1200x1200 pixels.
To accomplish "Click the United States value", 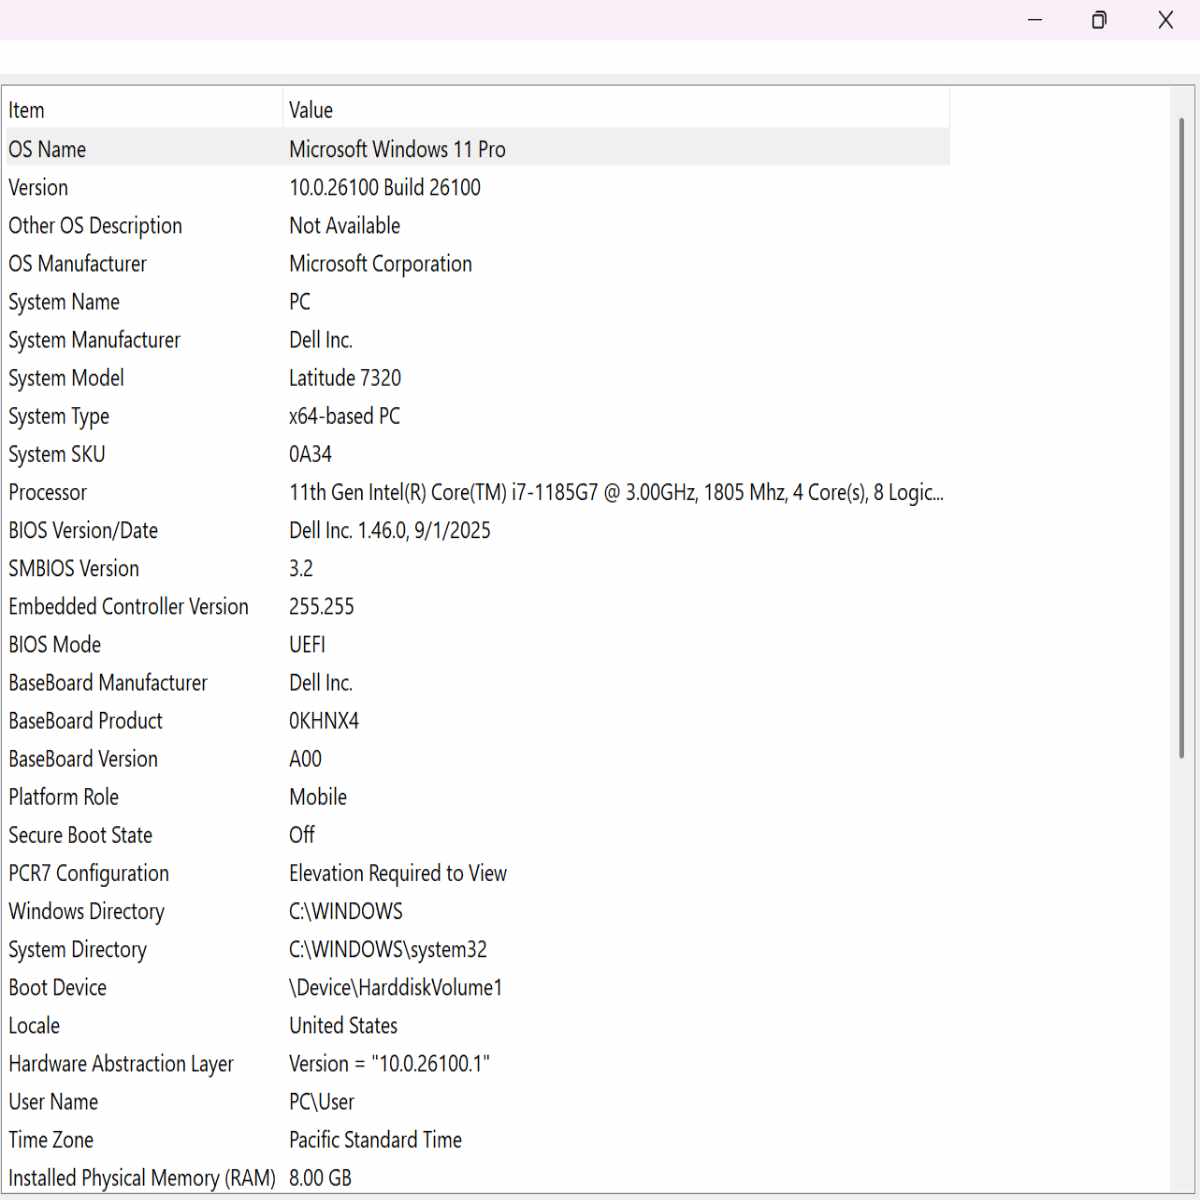I will pos(343,1026).
